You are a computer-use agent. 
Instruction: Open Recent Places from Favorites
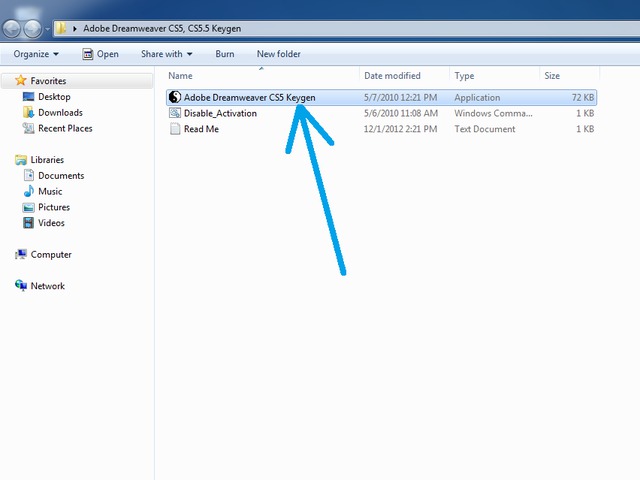[x=65, y=128]
